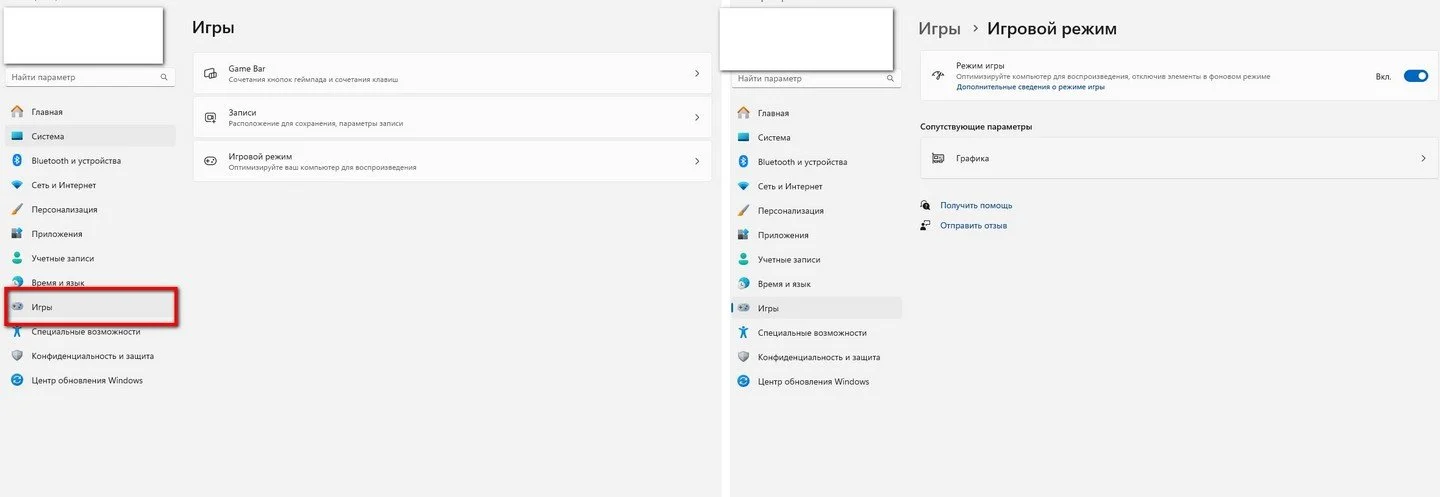Click Режим игры title text
This screenshot has width=1440, height=497.
980,65
